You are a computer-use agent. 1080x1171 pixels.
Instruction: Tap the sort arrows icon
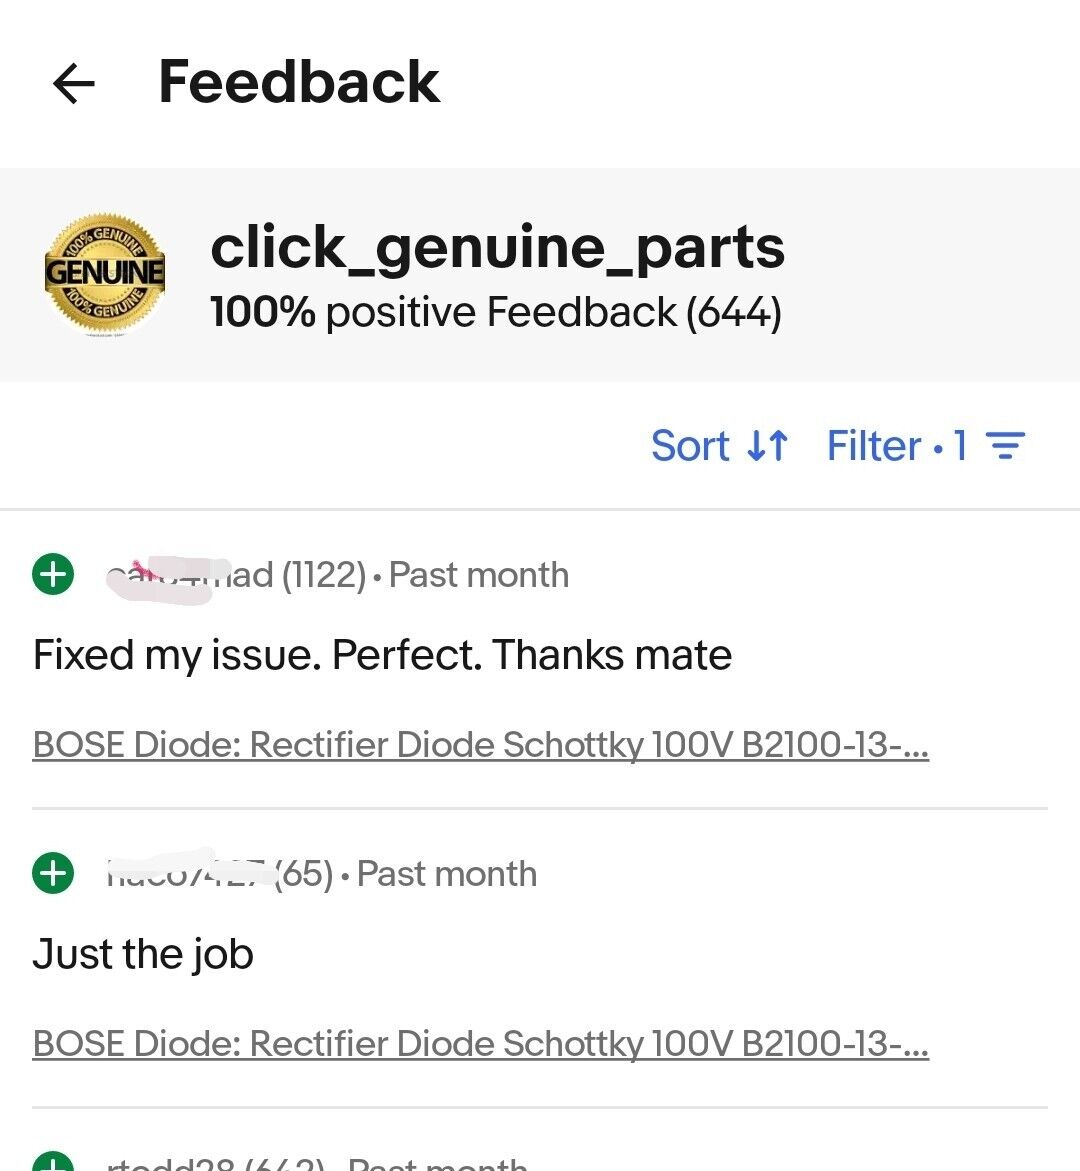click(767, 446)
